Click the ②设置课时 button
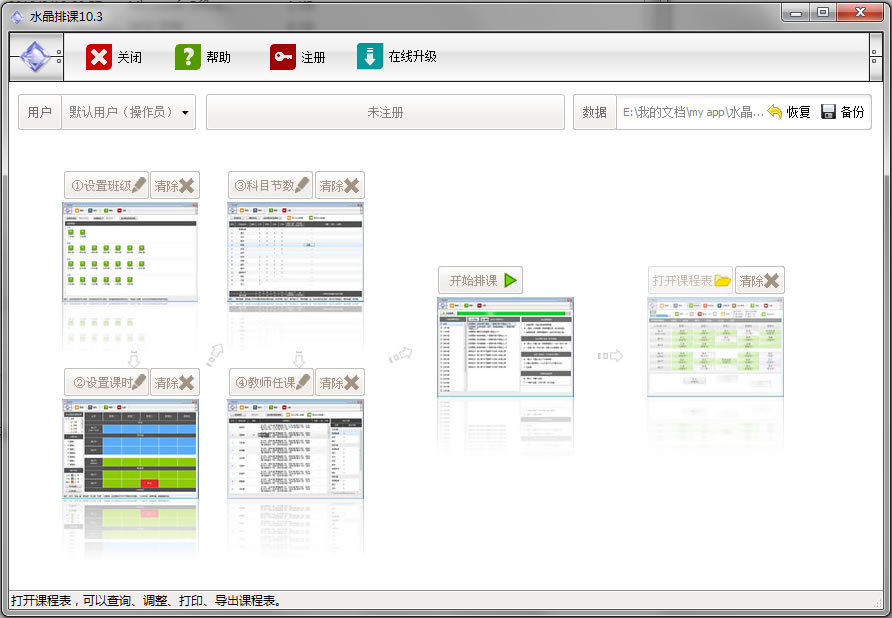 tap(106, 382)
